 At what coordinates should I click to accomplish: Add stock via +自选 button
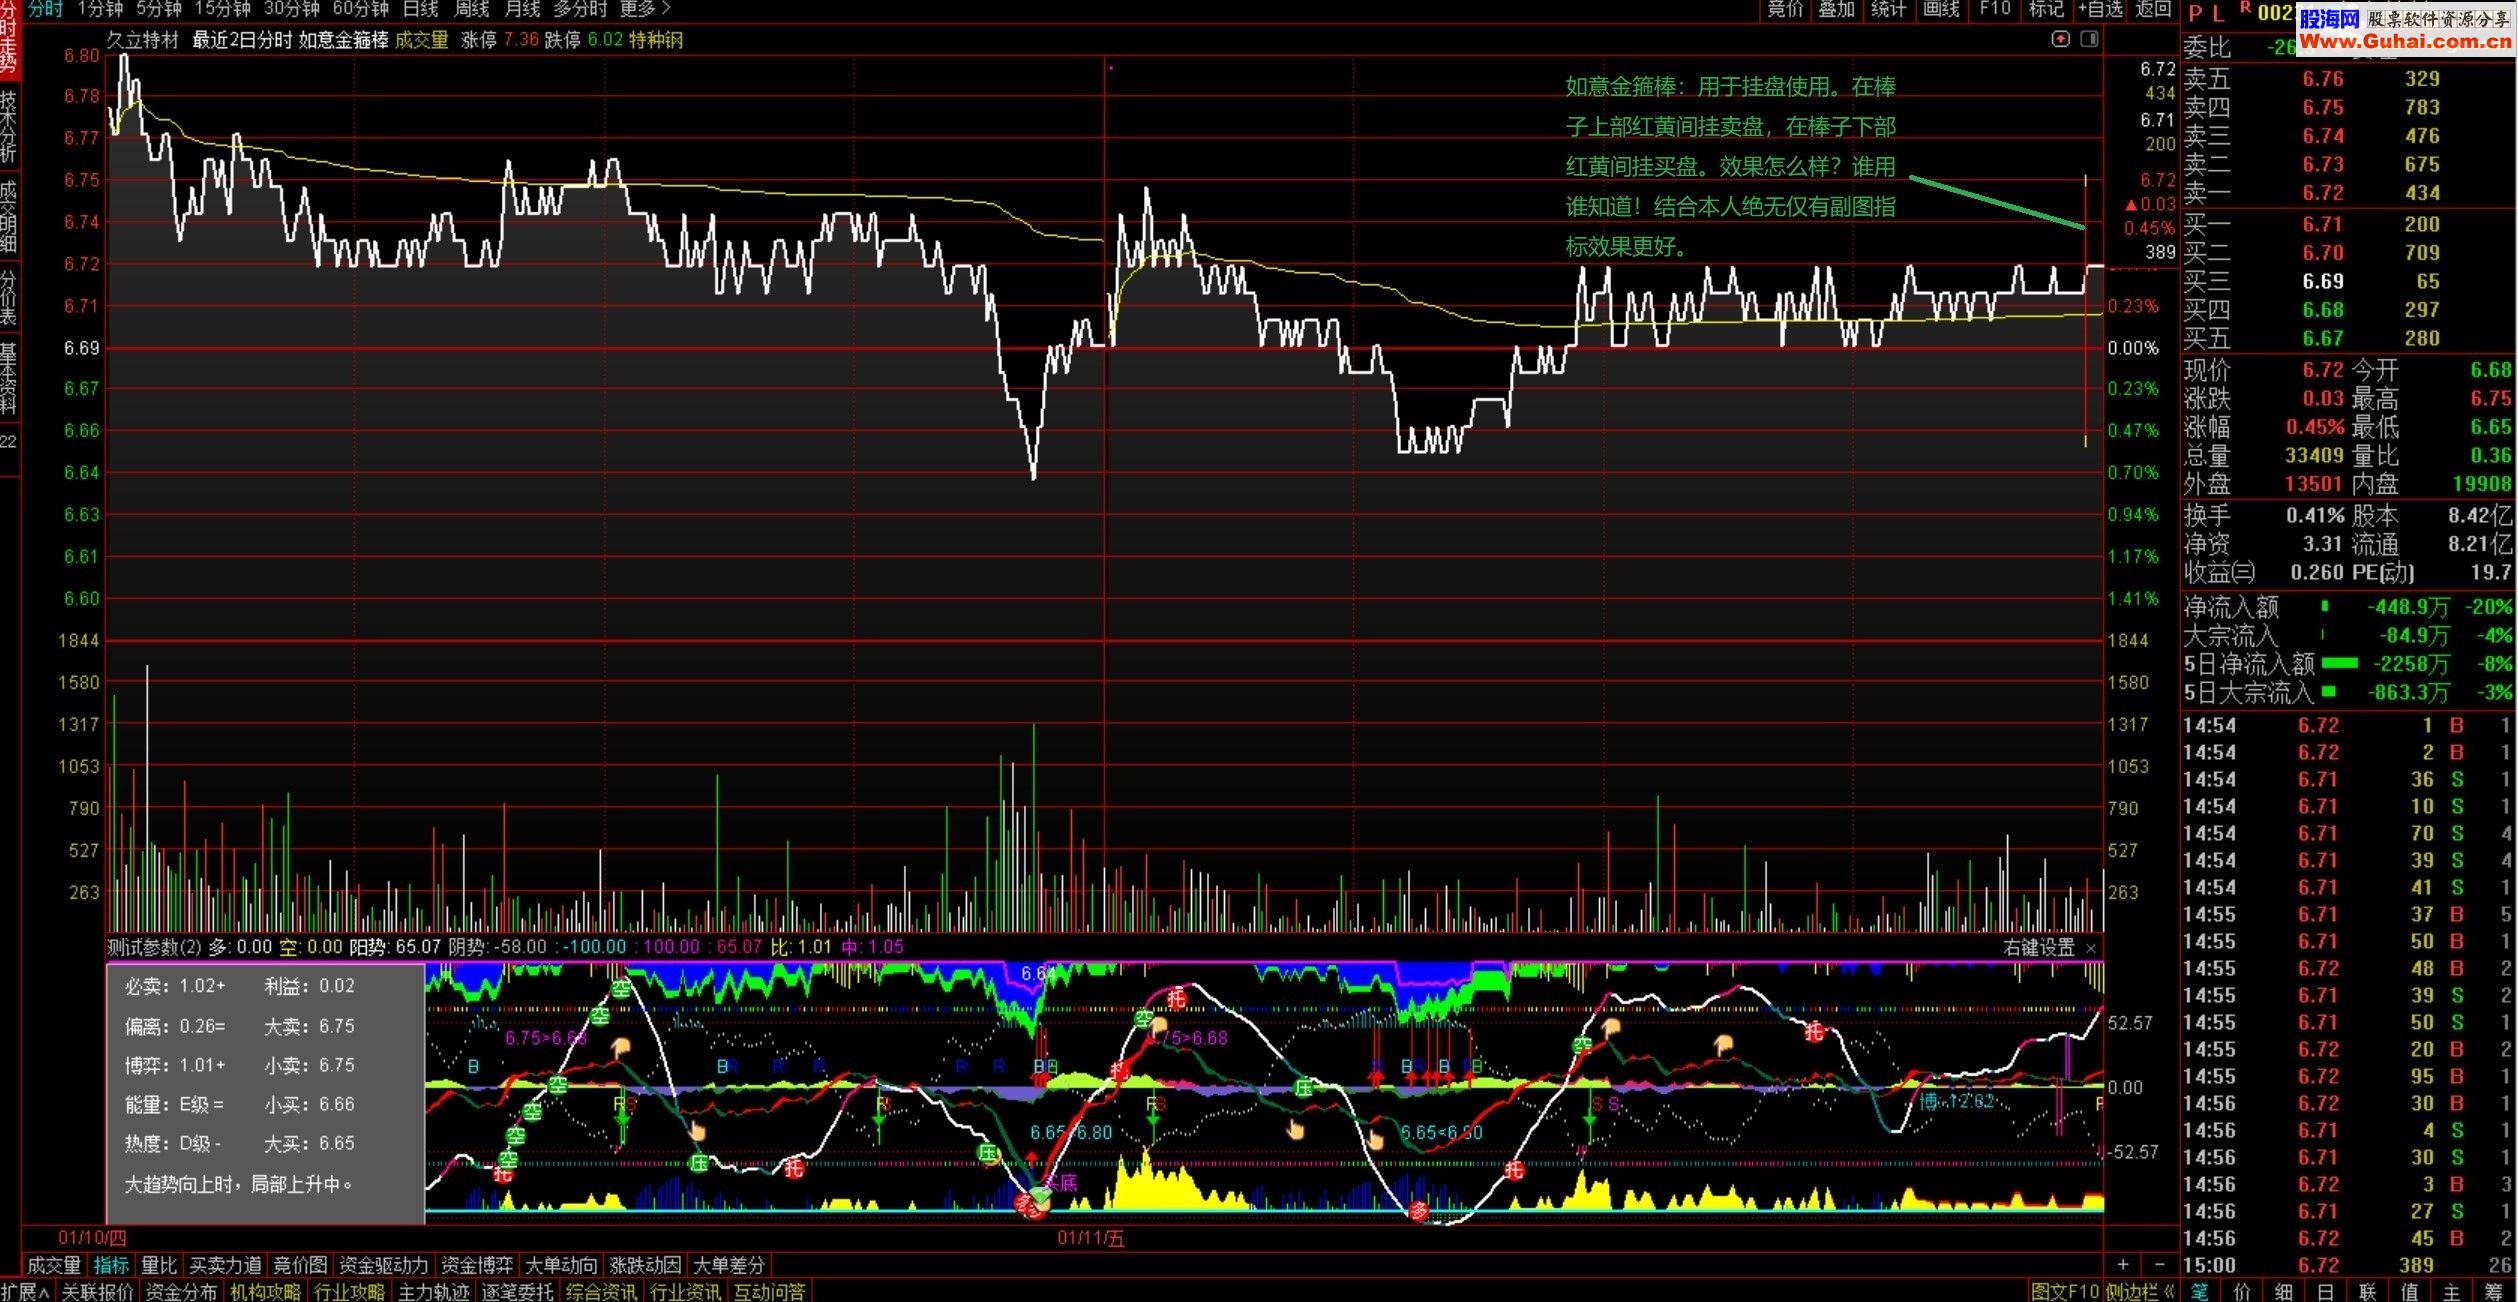coord(2100,9)
